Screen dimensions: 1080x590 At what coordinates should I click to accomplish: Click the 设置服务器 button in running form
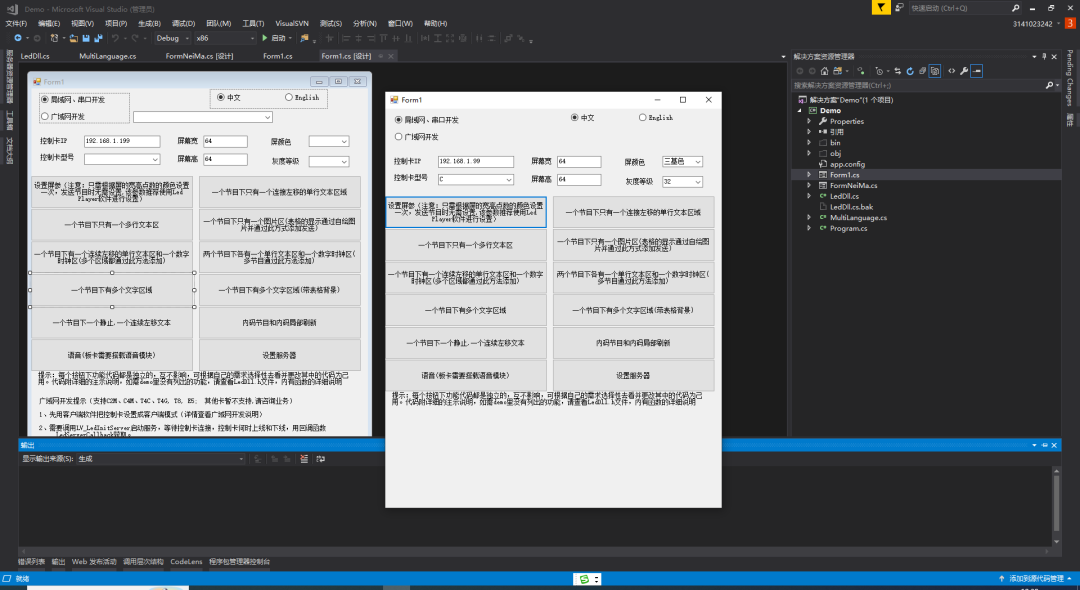[632, 375]
